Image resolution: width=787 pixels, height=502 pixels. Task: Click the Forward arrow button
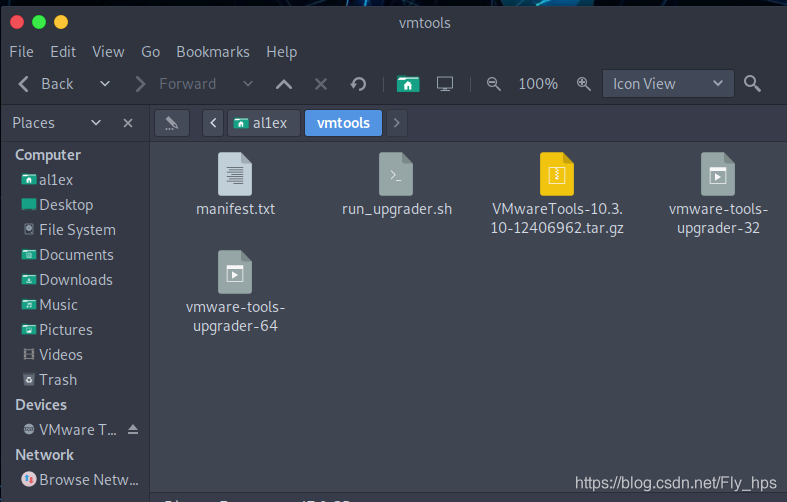[x=176, y=84]
